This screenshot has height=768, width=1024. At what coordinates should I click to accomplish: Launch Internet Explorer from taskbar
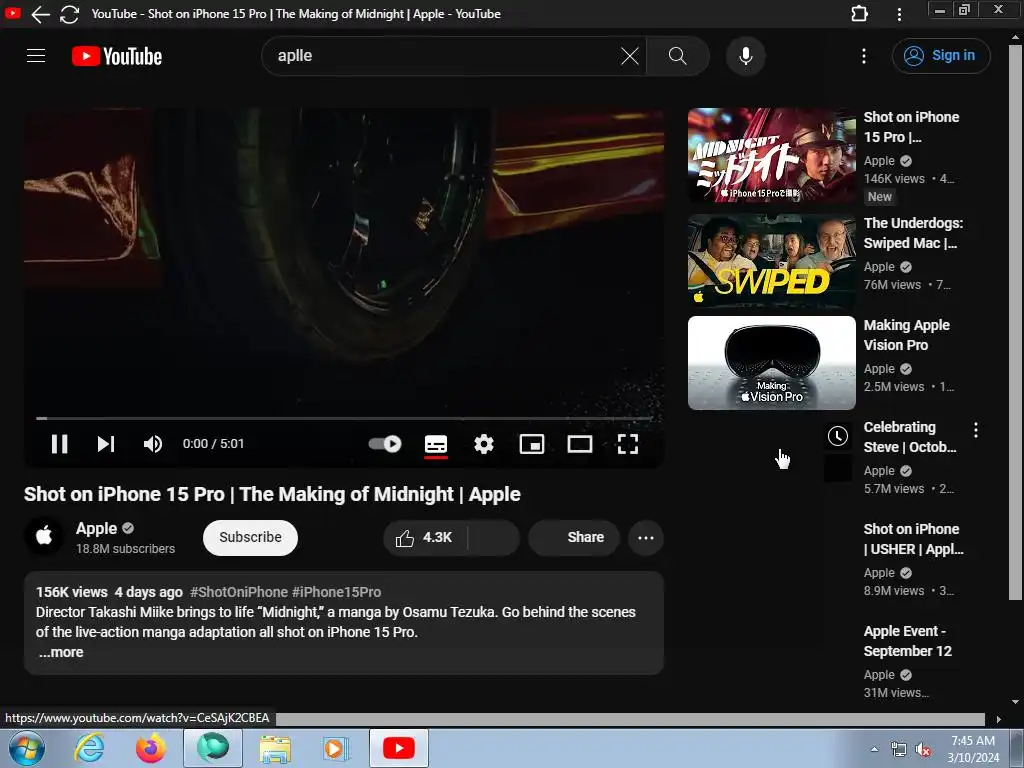point(89,748)
